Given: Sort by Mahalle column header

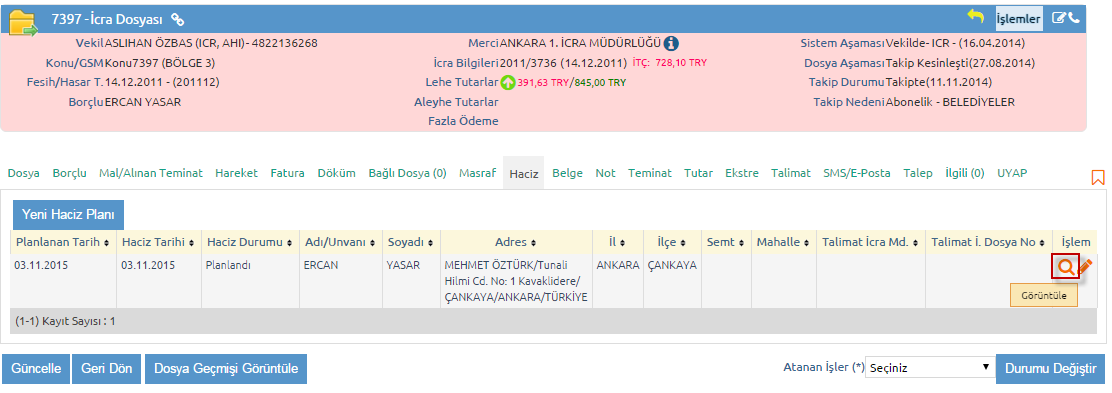Looking at the screenshot, I should click(783, 243).
